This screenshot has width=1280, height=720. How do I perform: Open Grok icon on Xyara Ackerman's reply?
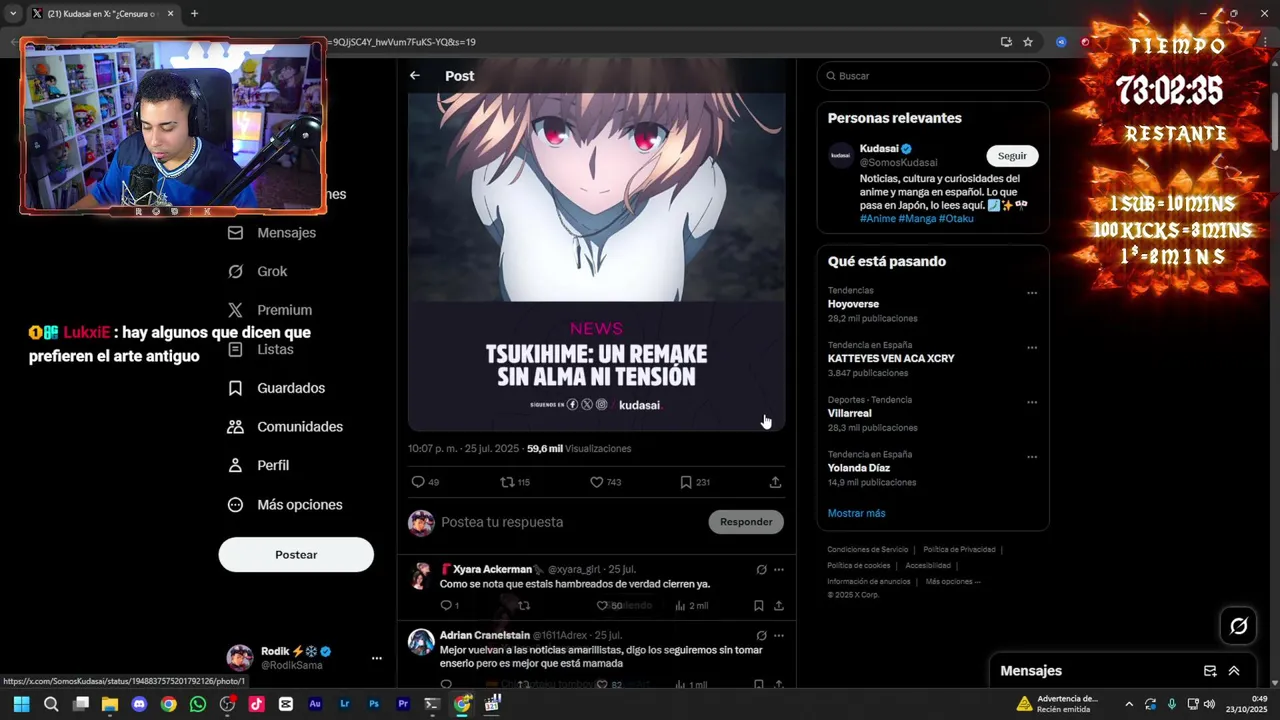[x=761, y=570]
